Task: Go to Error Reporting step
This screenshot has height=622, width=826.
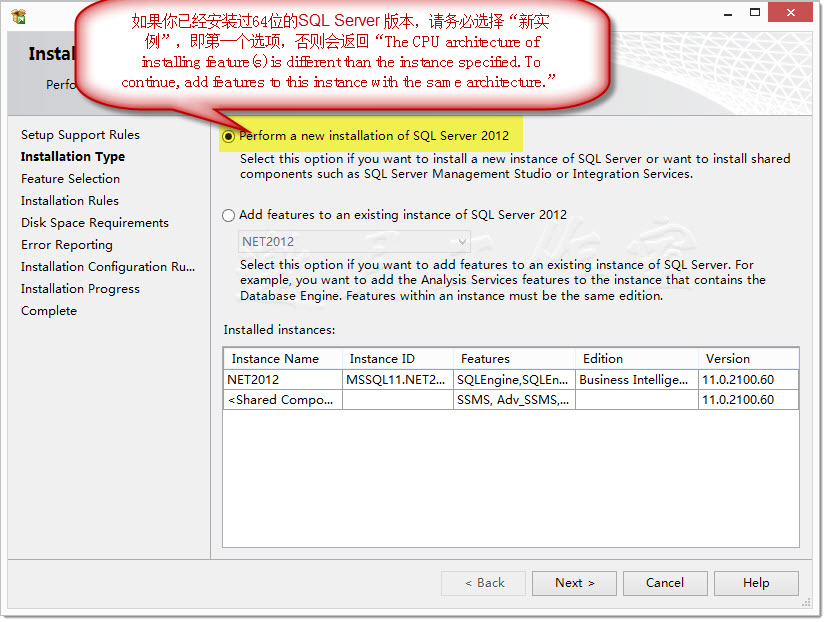Action: pos(67,245)
